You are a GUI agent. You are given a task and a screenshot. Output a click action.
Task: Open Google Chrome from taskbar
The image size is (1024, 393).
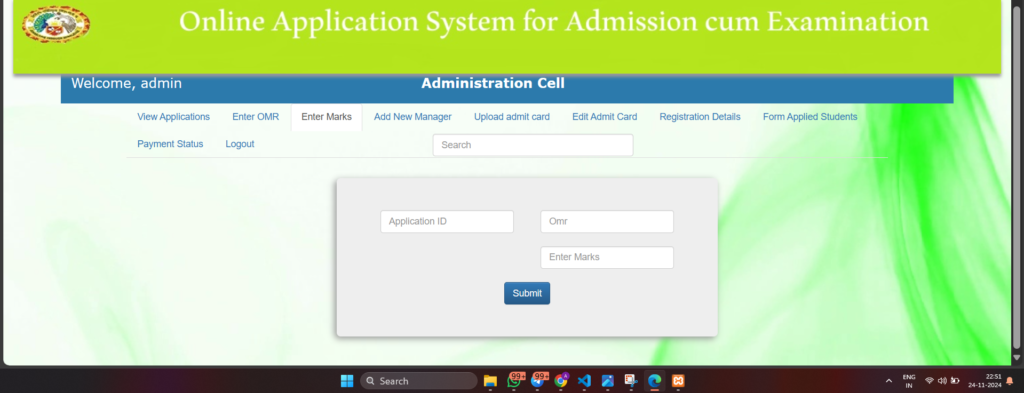[x=561, y=381]
